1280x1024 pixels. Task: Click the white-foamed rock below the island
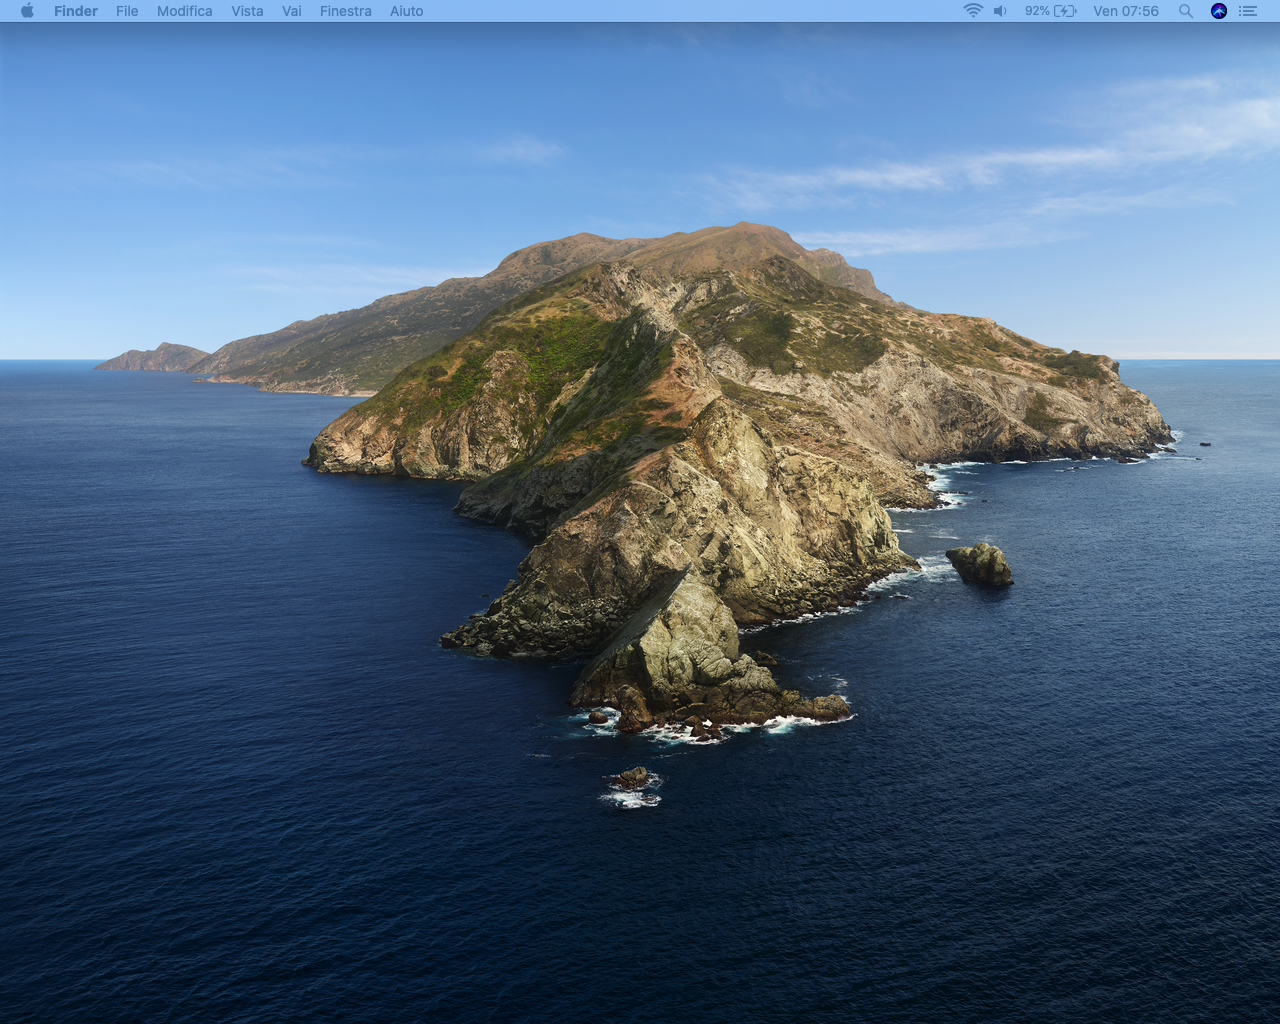(632, 782)
